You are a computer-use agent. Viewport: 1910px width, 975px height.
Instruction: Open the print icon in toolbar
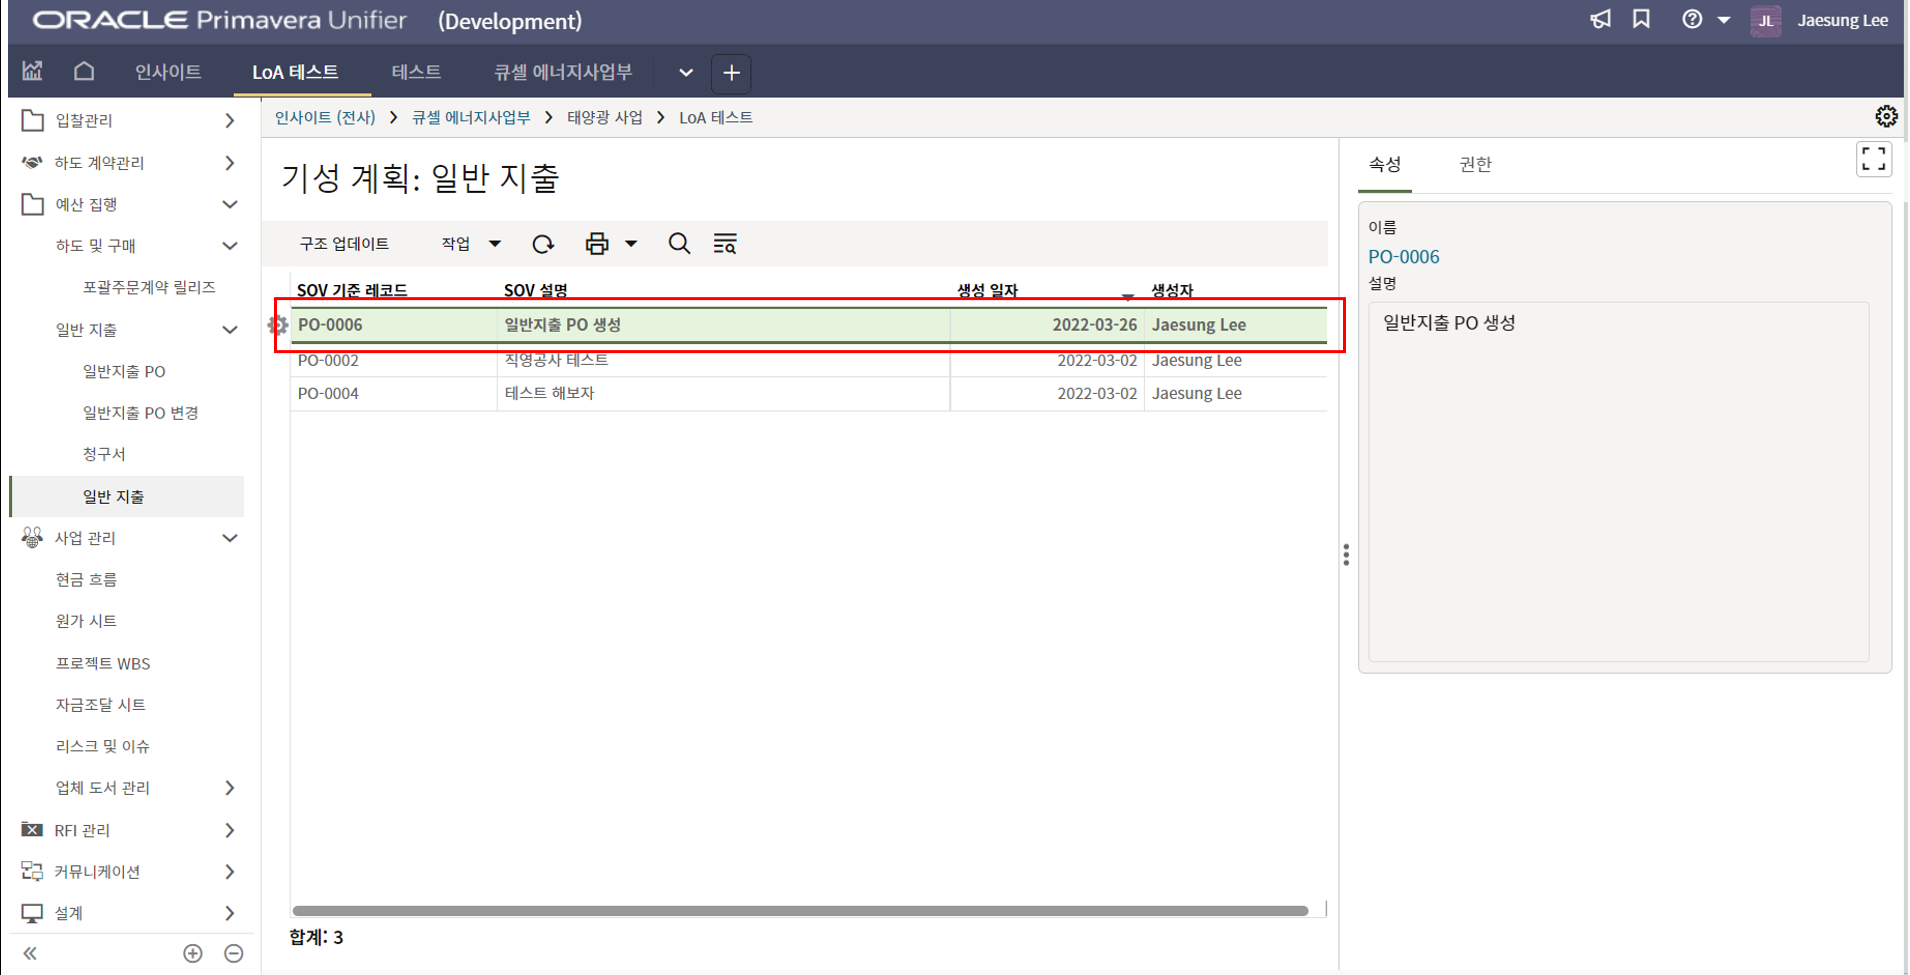[597, 244]
